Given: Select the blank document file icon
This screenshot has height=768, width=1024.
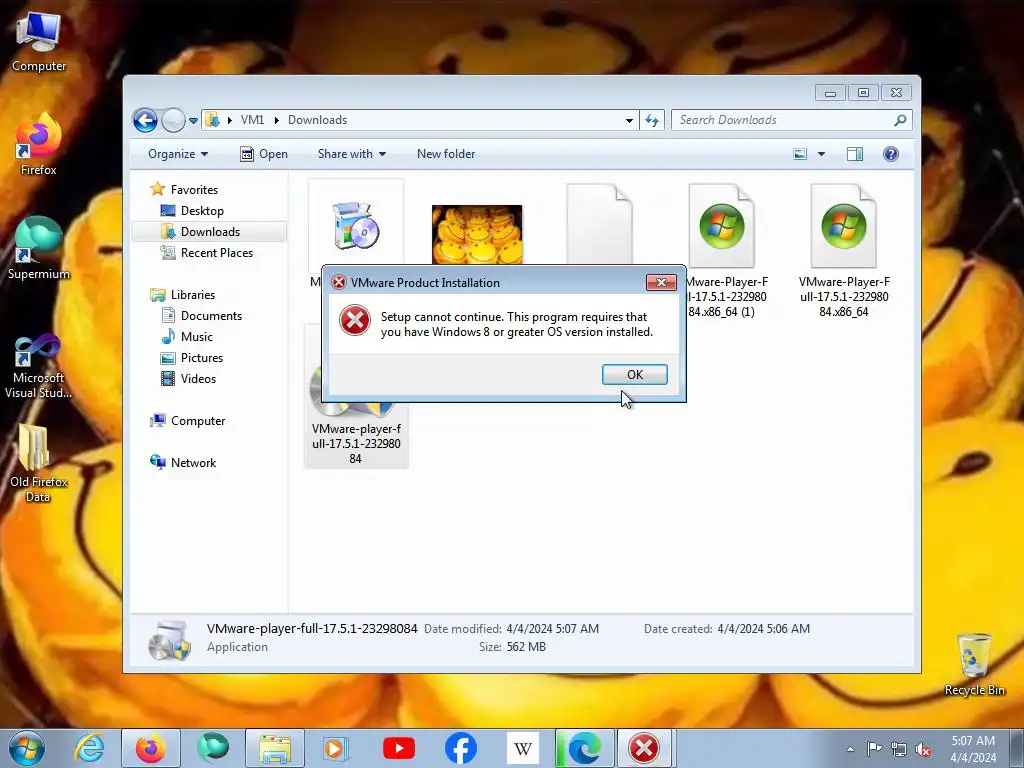Looking at the screenshot, I should pos(599,223).
